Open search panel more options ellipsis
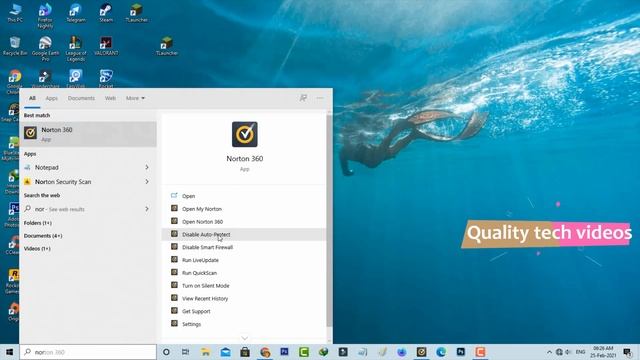Screen dimensions: 640x360 coord(320,98)
